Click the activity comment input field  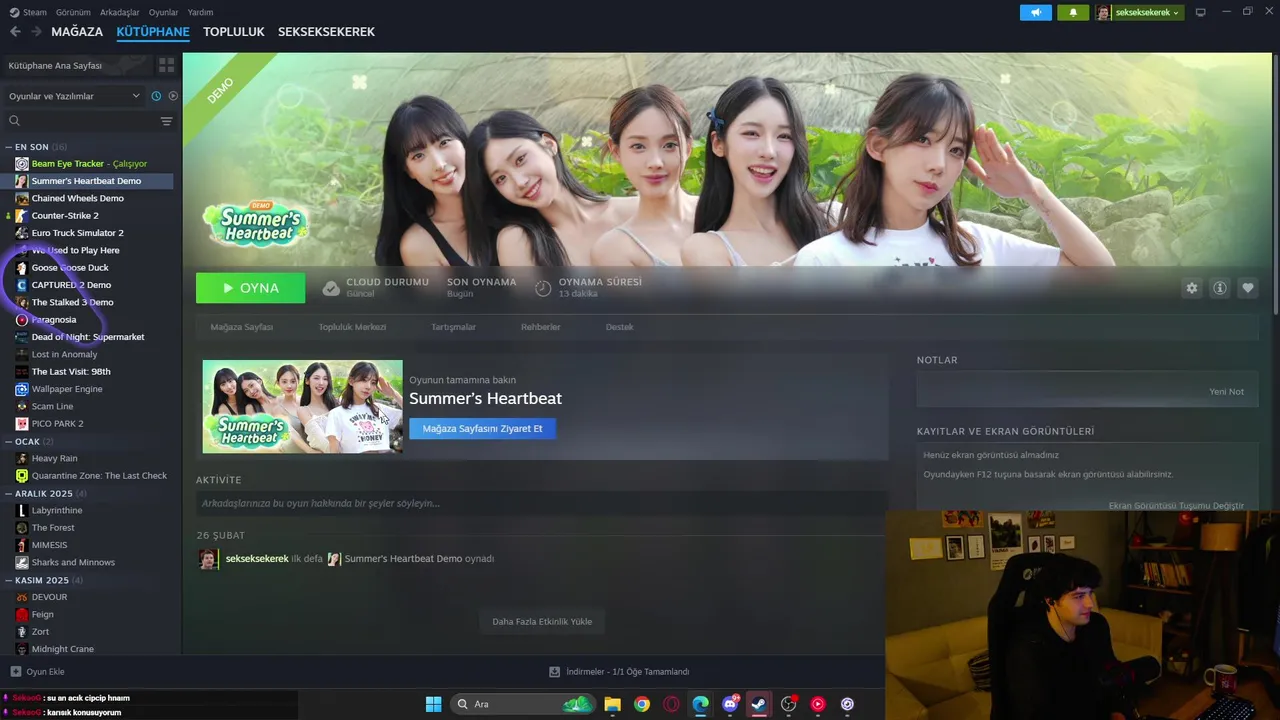[541, 503]
